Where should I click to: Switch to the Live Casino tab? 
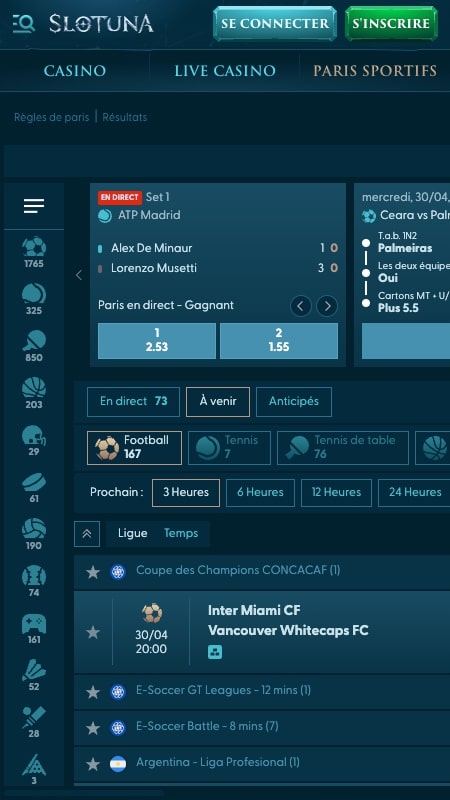coord(225,71)
